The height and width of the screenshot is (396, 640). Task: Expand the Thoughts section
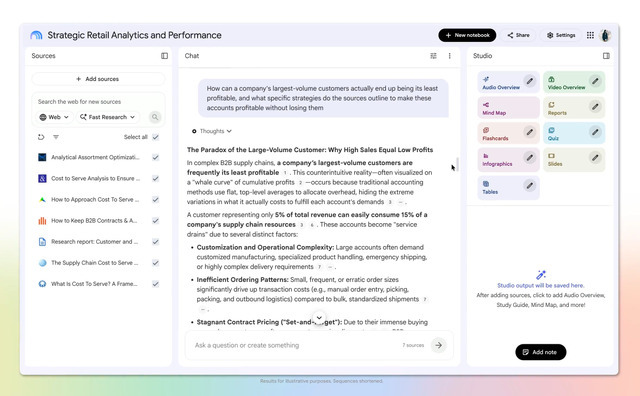click(212, 131)
